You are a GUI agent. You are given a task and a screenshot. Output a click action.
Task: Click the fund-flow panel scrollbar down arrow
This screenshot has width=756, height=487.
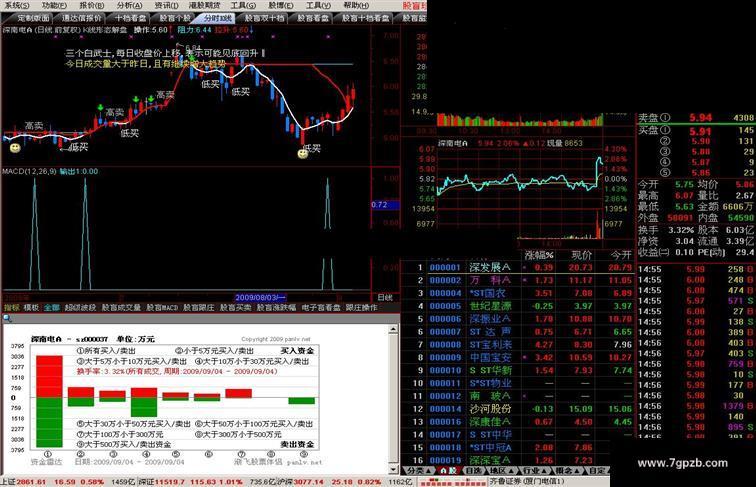393,470
